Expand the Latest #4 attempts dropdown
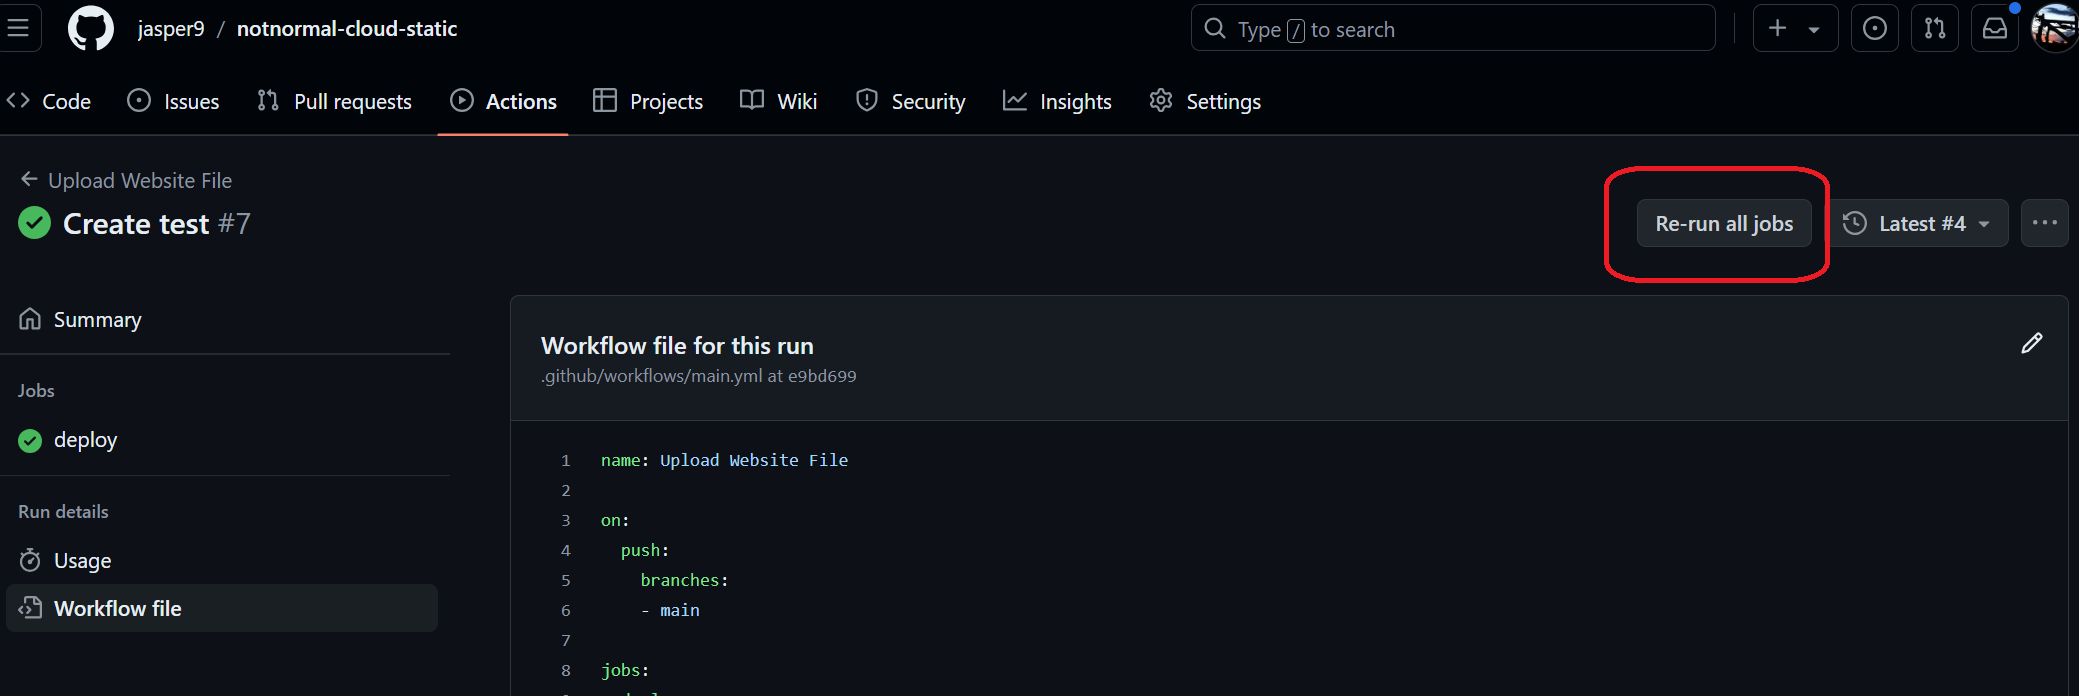The width and height of the screenshot is (2079, 696). 1917,223
